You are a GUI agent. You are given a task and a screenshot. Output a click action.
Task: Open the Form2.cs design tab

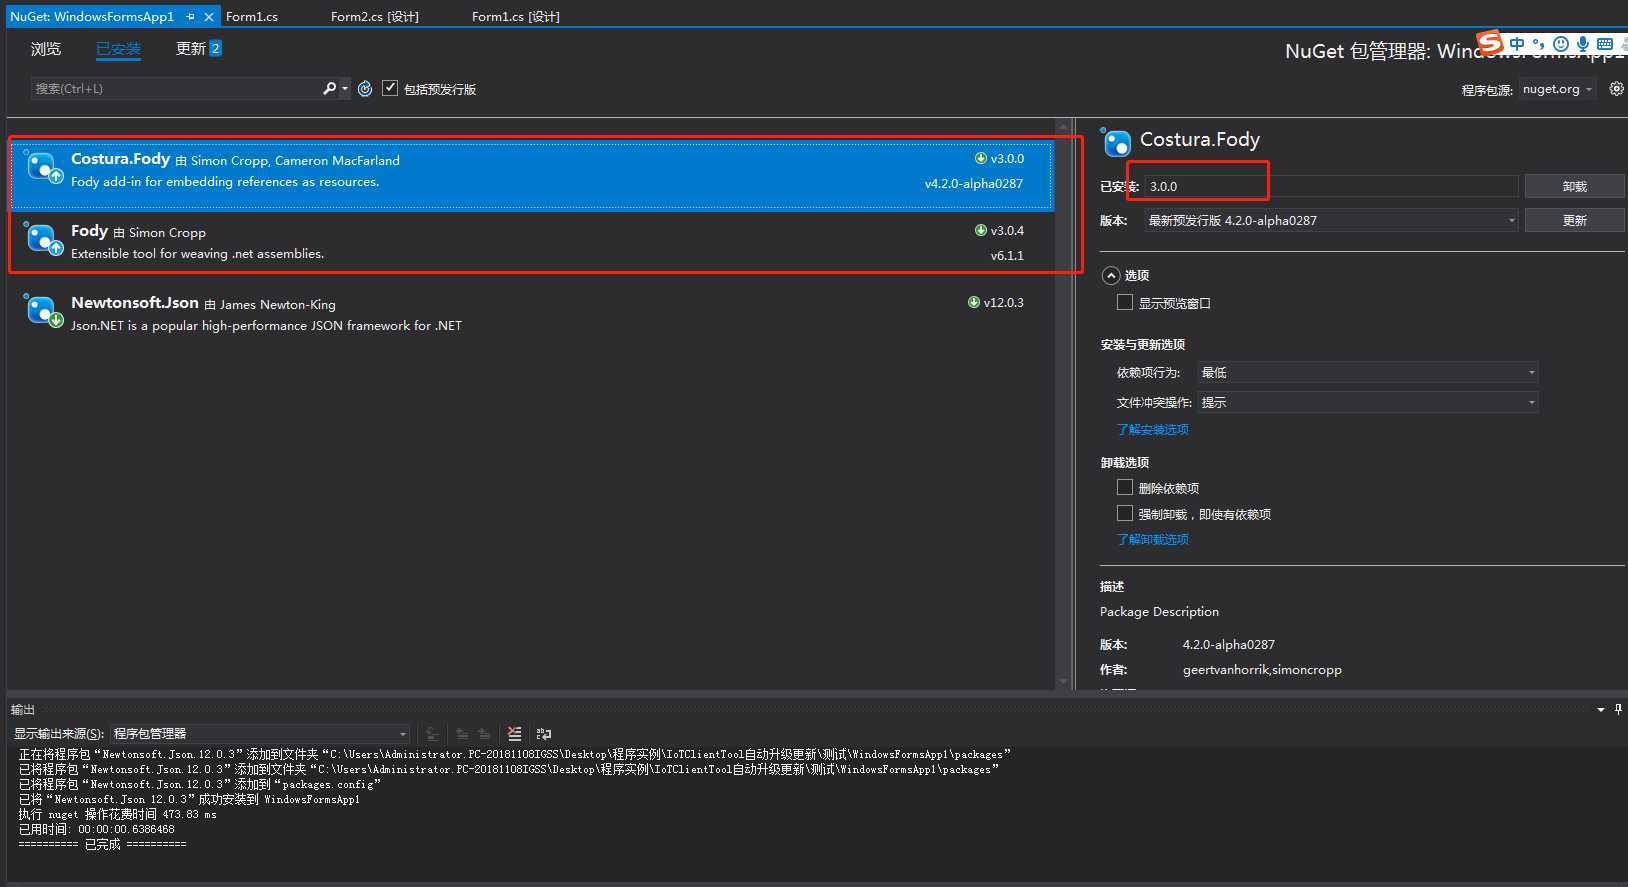[375, 17]
